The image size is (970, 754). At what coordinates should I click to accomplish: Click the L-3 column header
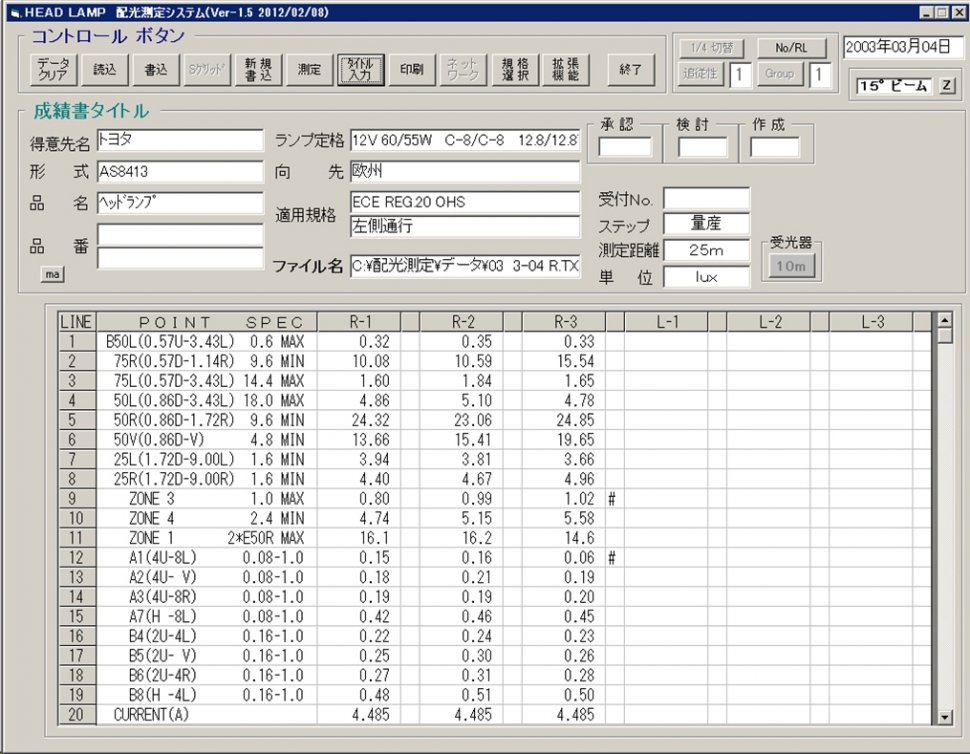[872, 322]
